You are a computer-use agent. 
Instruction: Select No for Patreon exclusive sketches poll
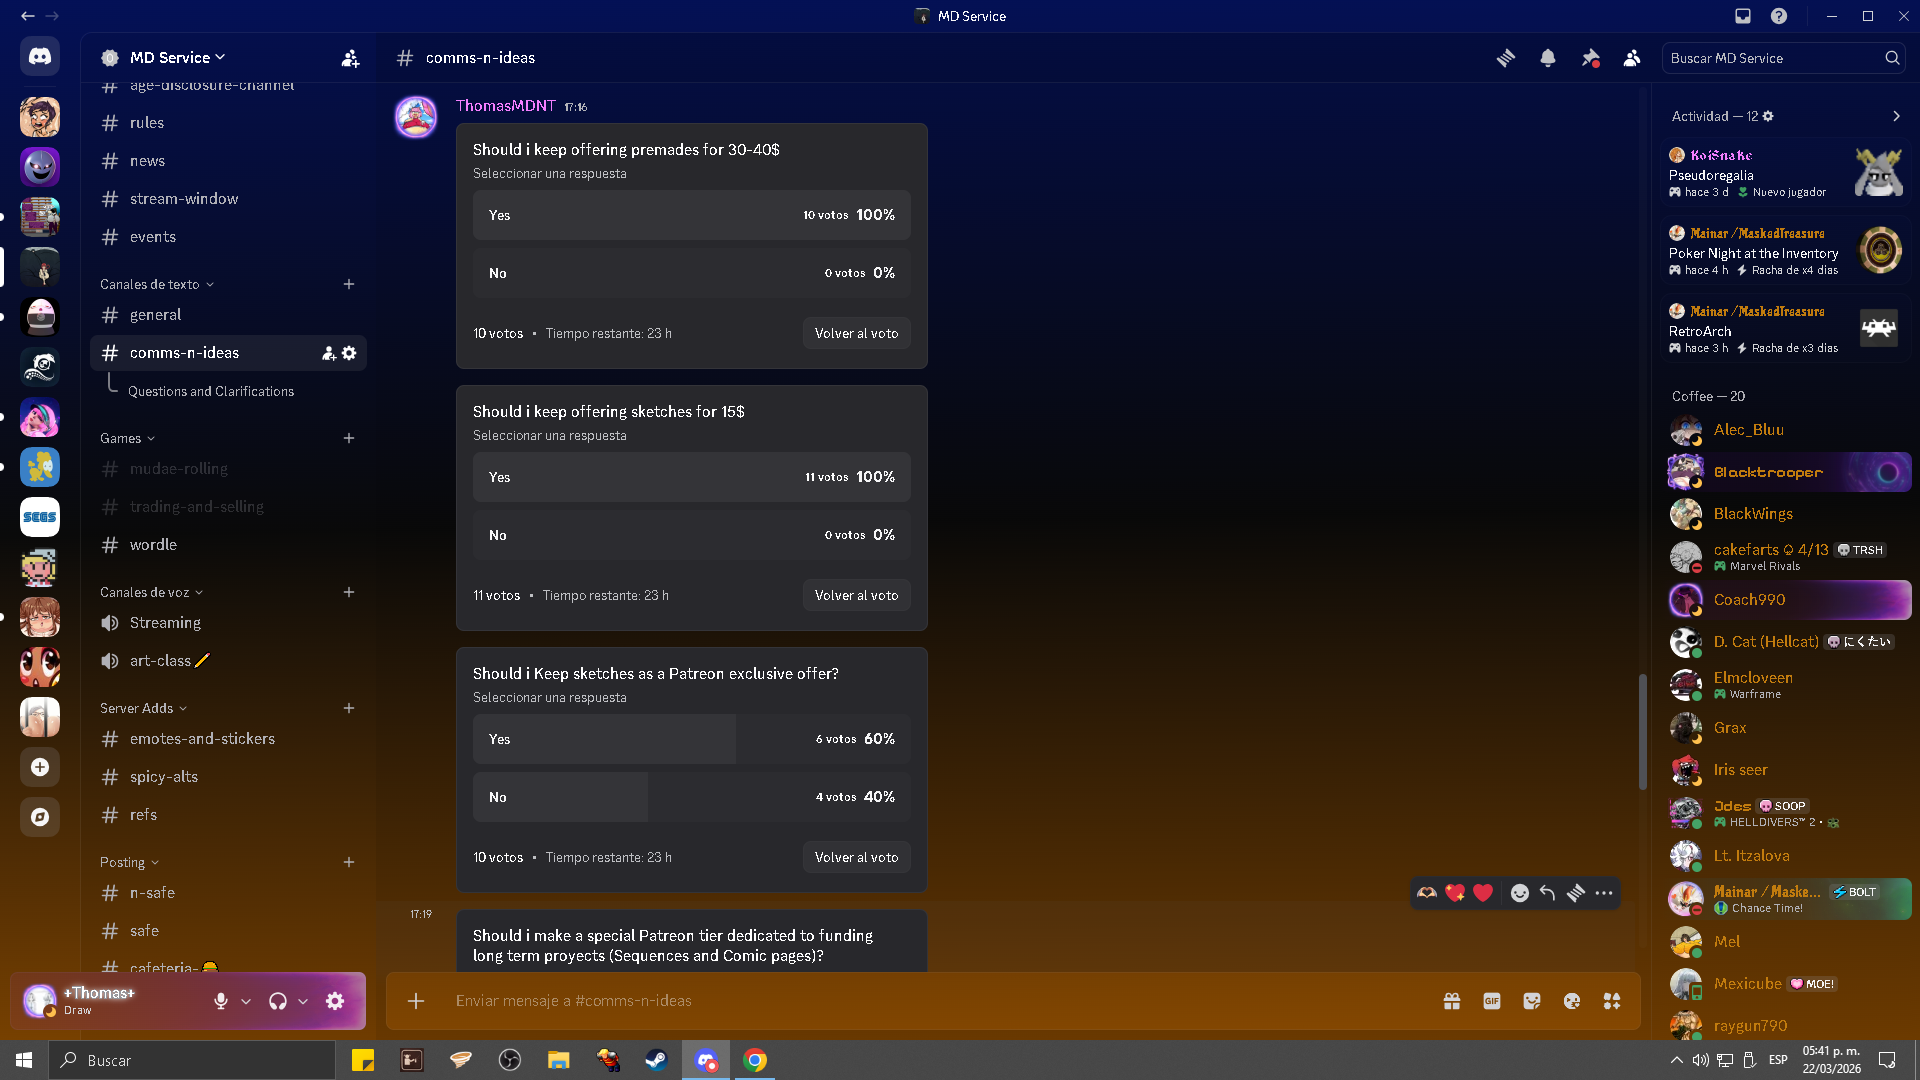[x=692, y=797]
